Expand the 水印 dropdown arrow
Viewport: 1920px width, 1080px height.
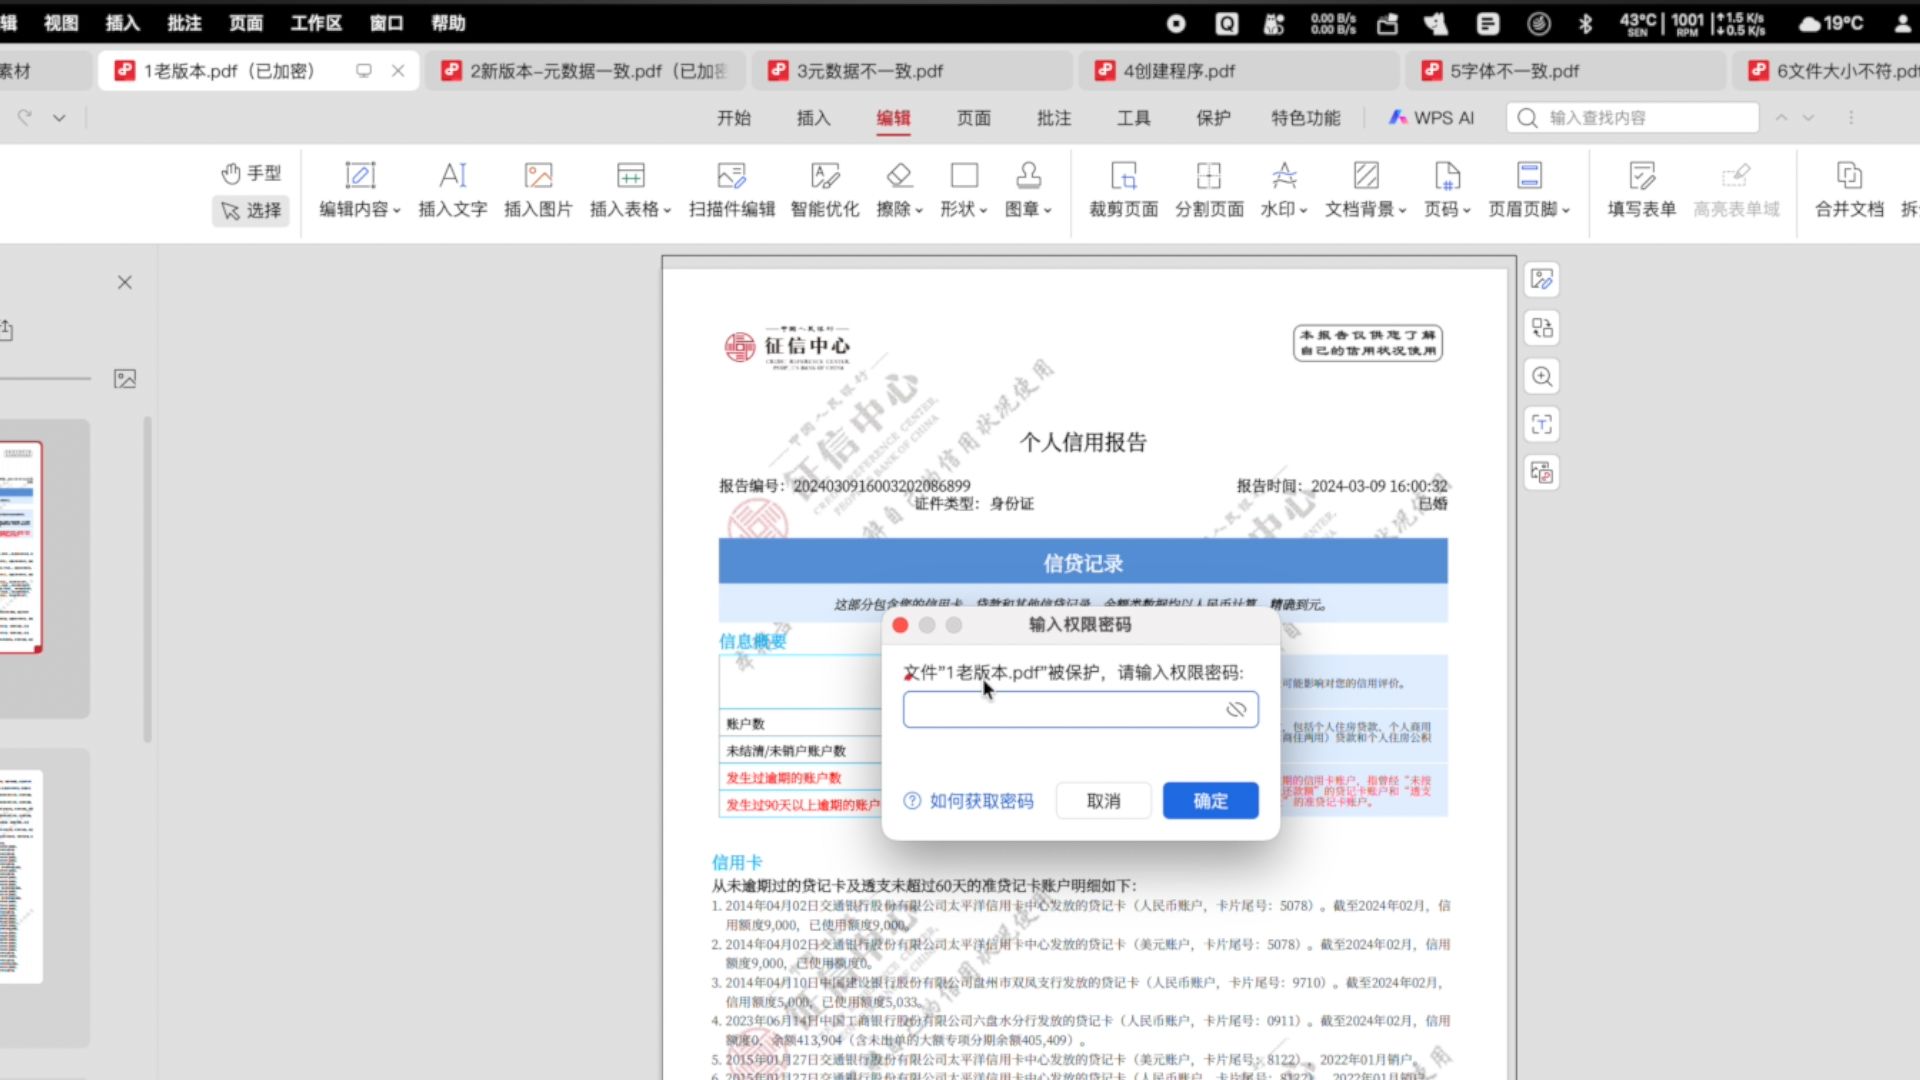(x=1304, y=210)
